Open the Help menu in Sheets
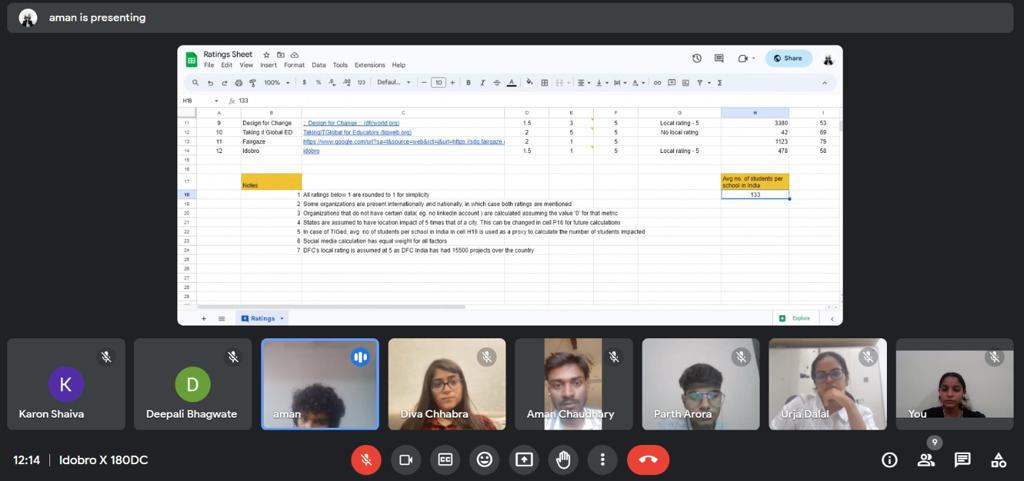Screen dimensions: 1024x481 [398, 65]
